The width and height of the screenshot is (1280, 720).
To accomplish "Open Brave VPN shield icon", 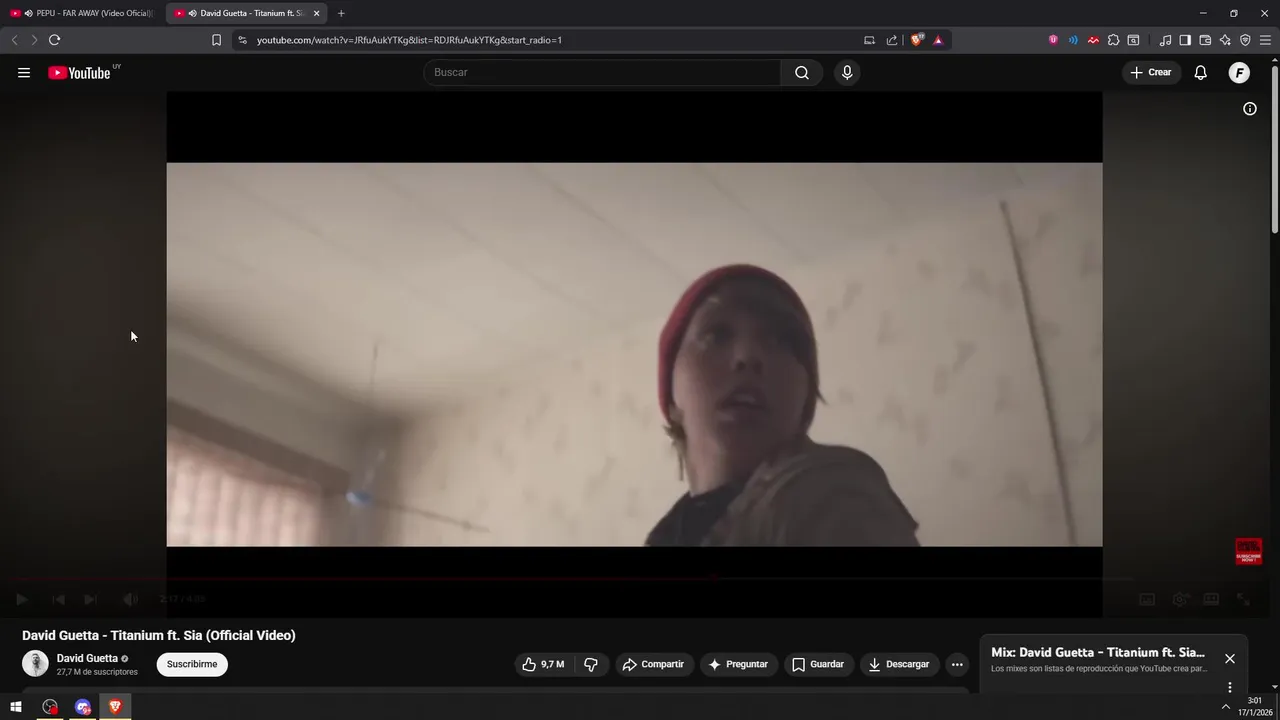I will (x=1245, y=40).
